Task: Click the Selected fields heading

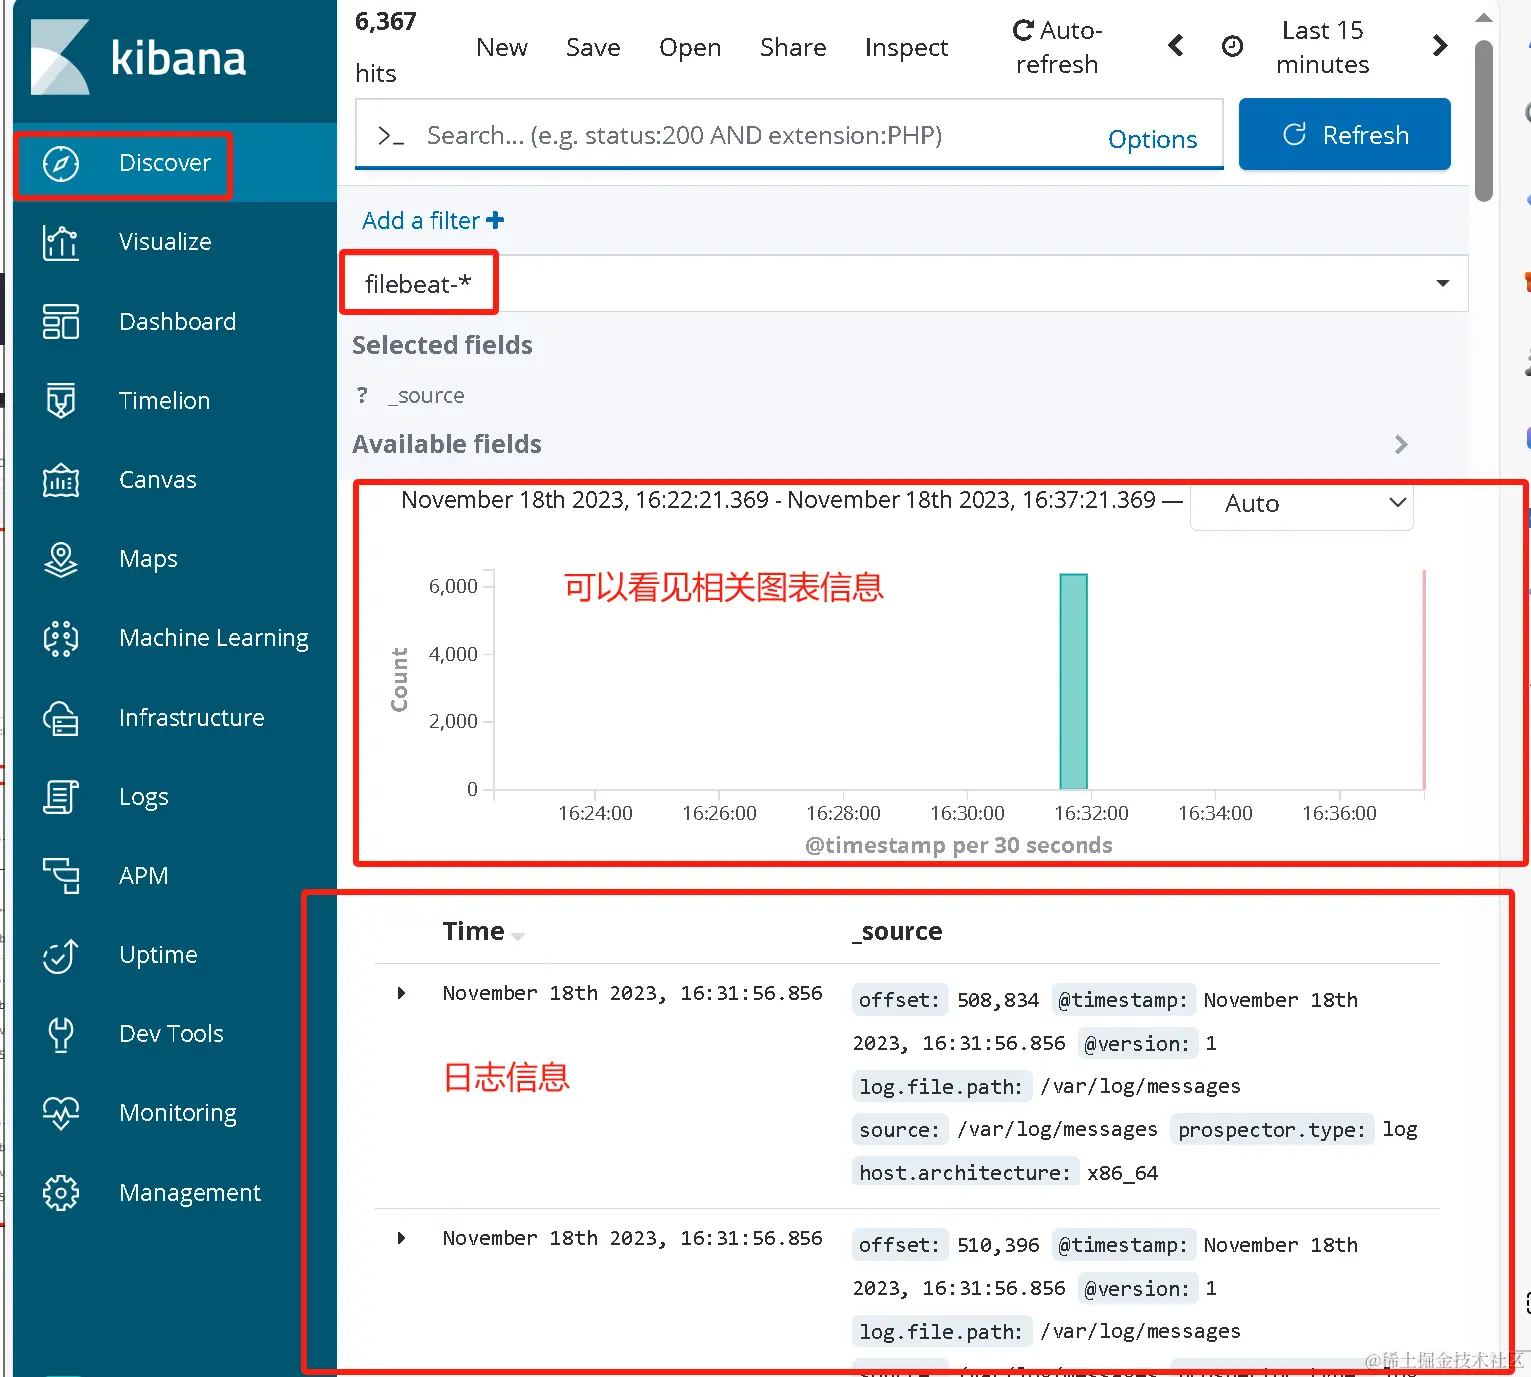Action: point(442,345)
